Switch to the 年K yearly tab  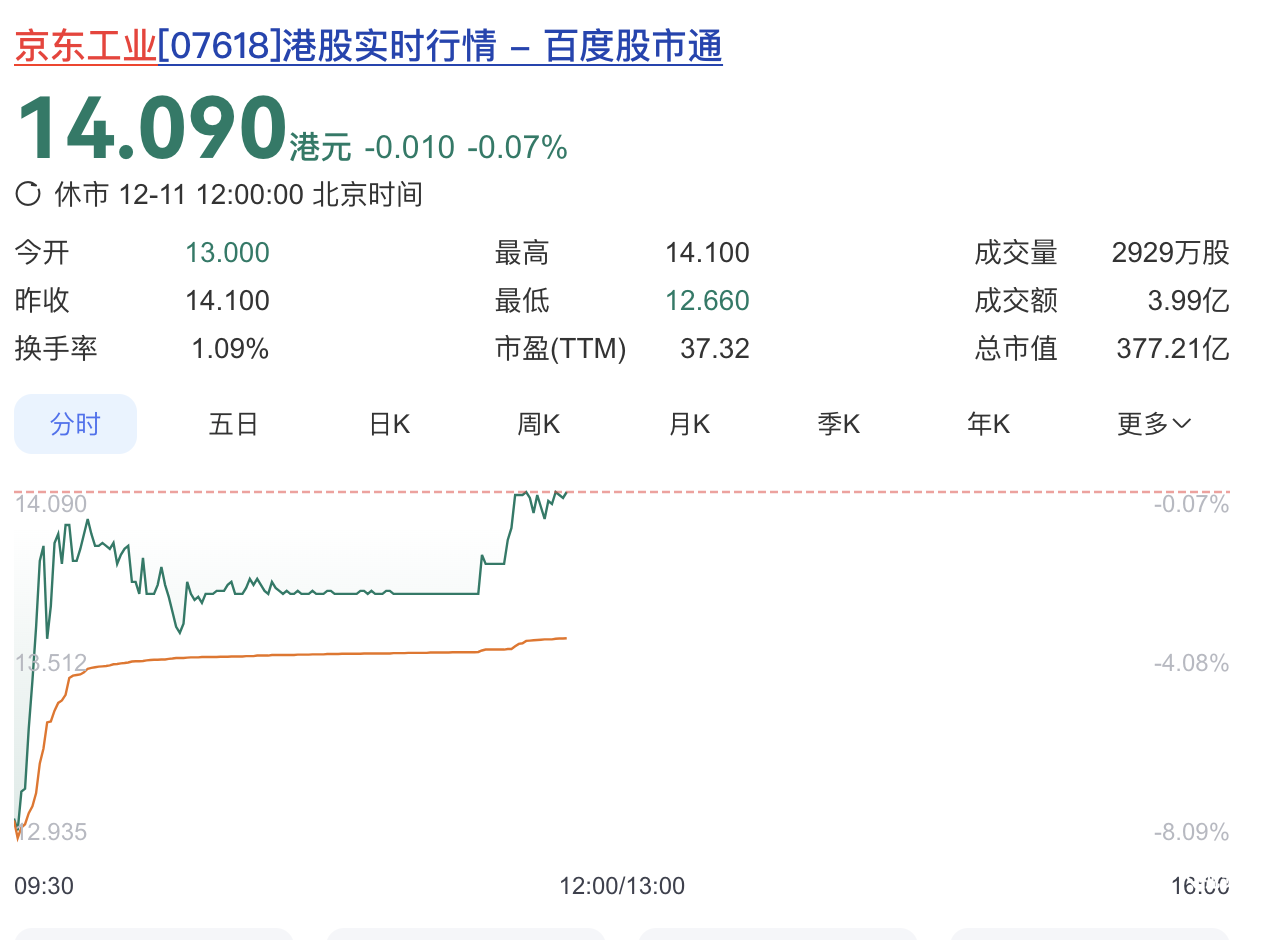988,424
